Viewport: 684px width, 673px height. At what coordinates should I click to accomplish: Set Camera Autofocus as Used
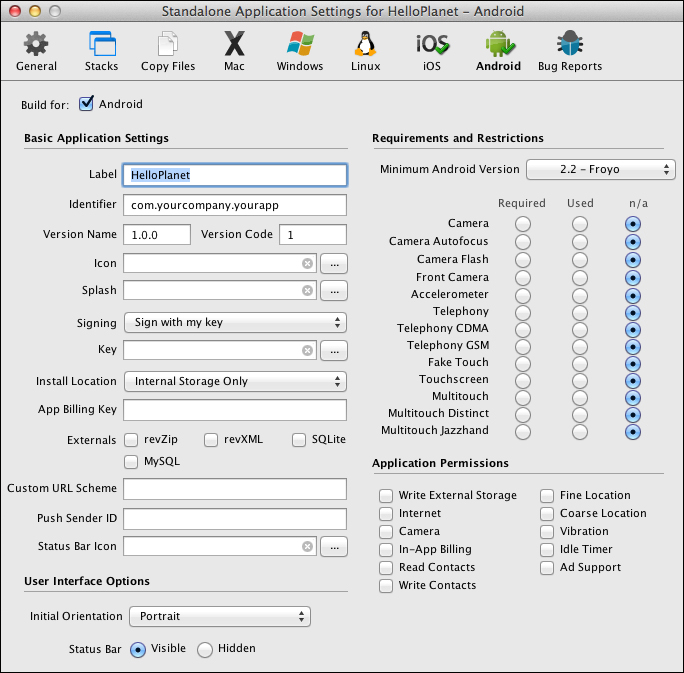[580, 242]
